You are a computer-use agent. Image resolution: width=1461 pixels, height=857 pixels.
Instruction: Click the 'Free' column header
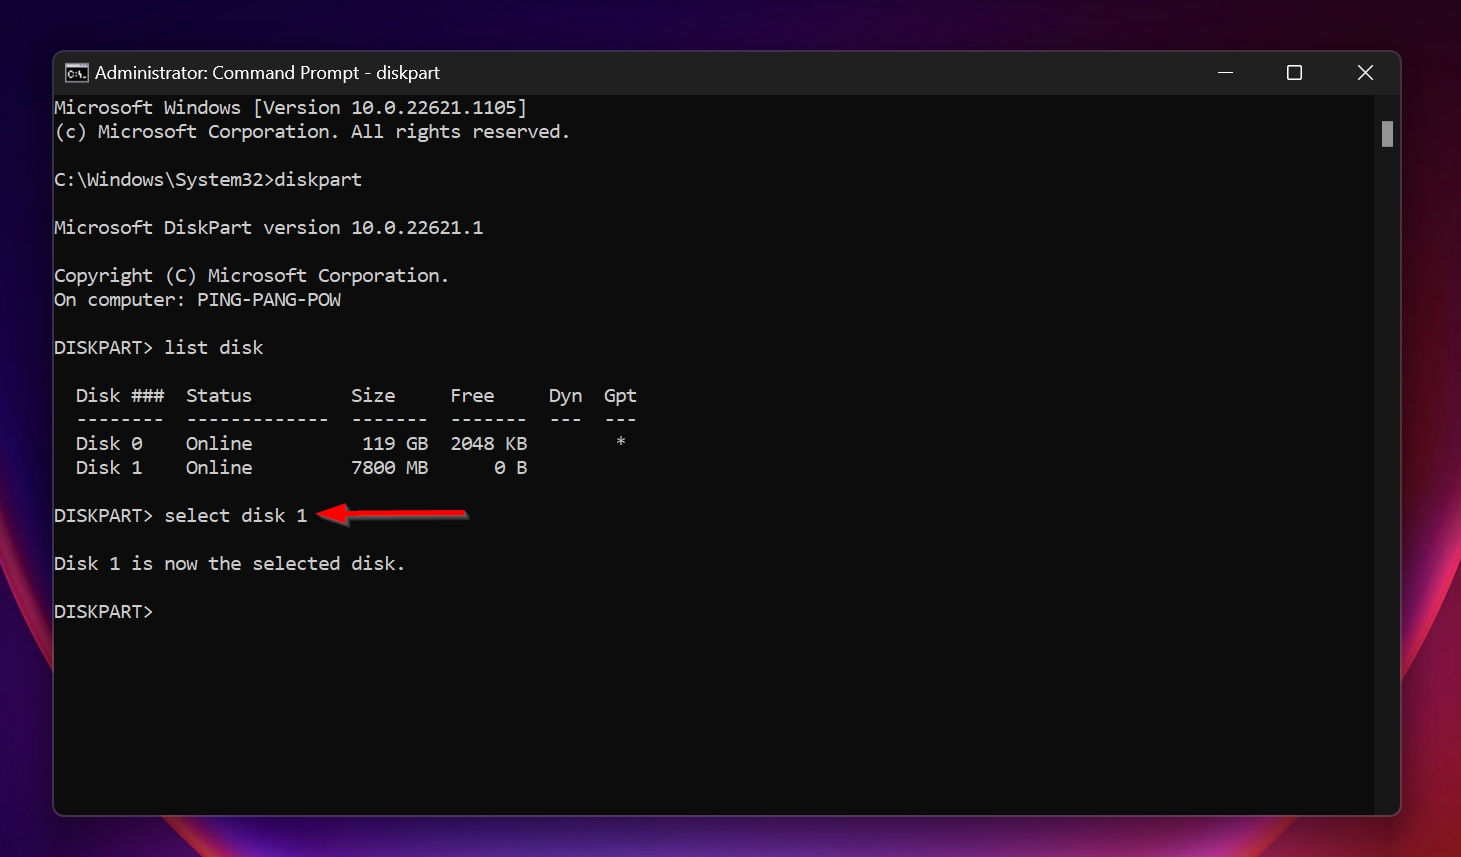(472, 396)
